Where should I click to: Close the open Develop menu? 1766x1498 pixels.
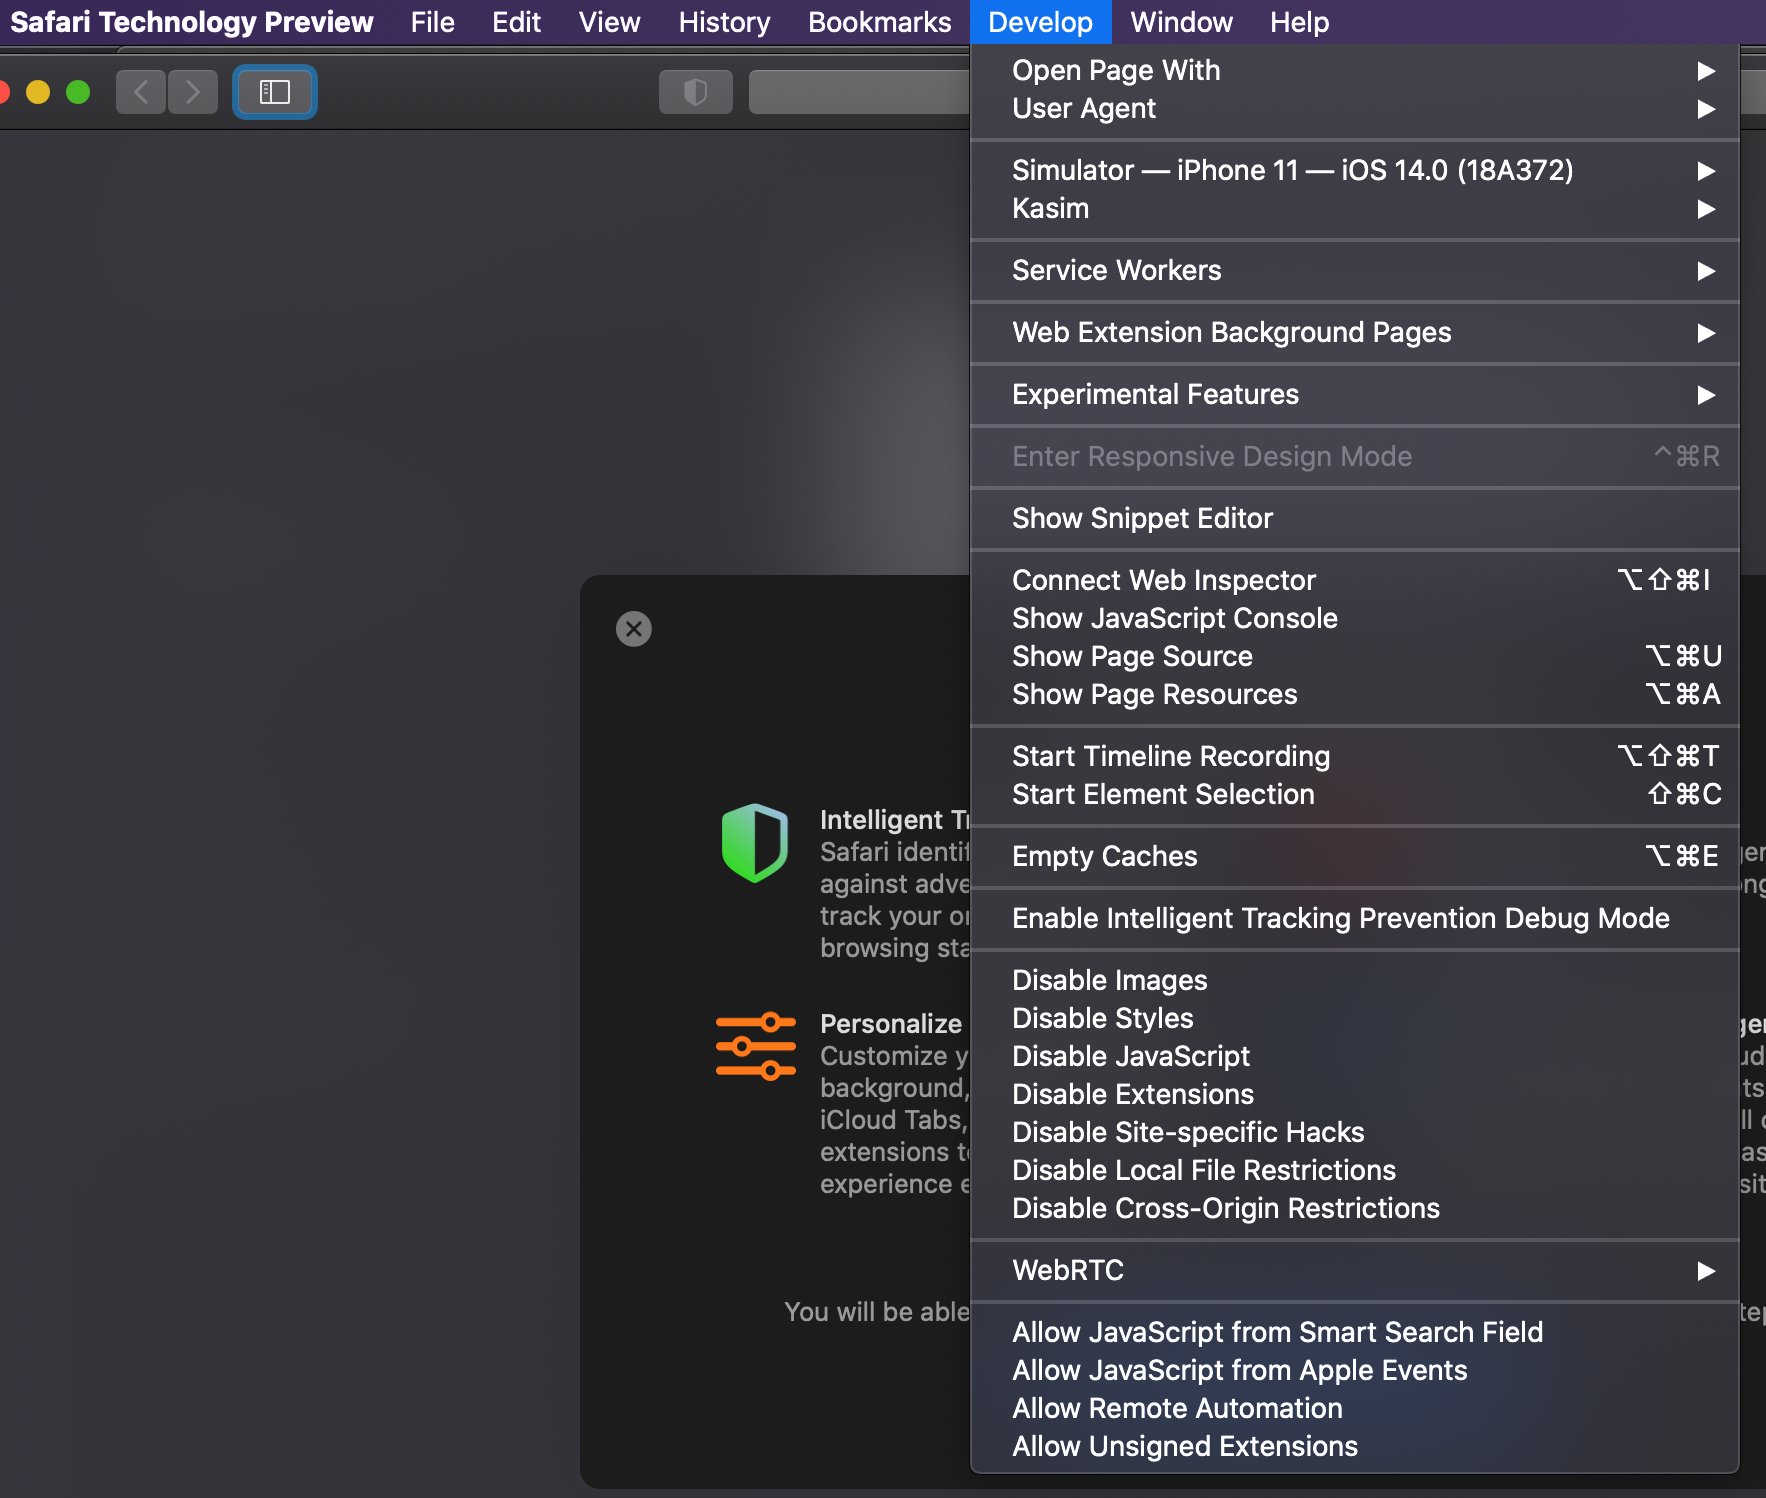pos(1040,22)
